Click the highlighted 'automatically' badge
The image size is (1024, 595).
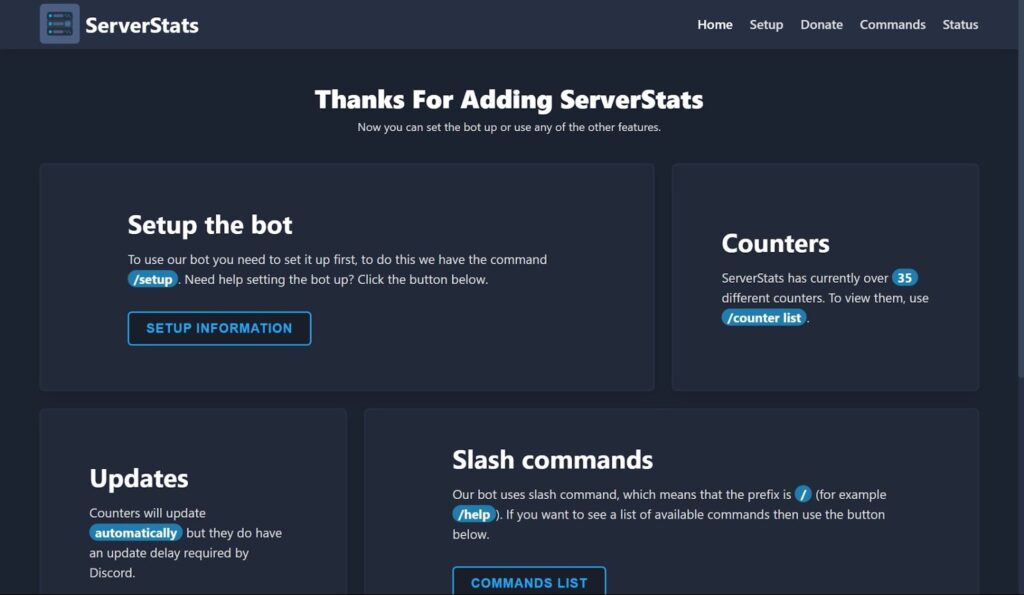pos(136,533)
